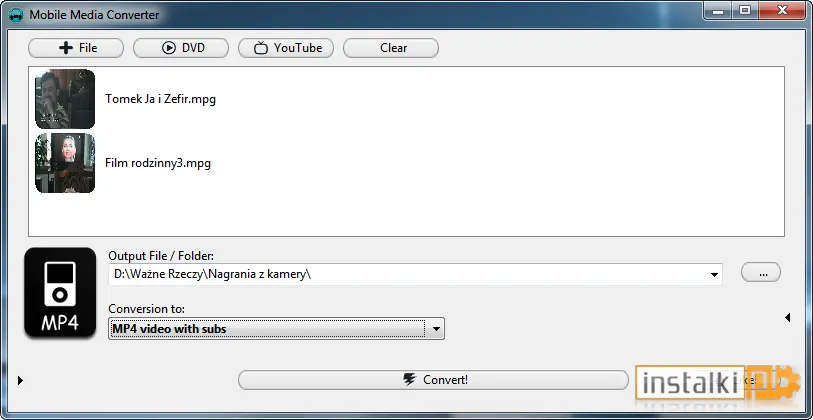Select the Tomek Ja i Zefir.mpg thumbnail
This screenshot has height=420, width=813.
pyautogui.click(x=65, y=99)
